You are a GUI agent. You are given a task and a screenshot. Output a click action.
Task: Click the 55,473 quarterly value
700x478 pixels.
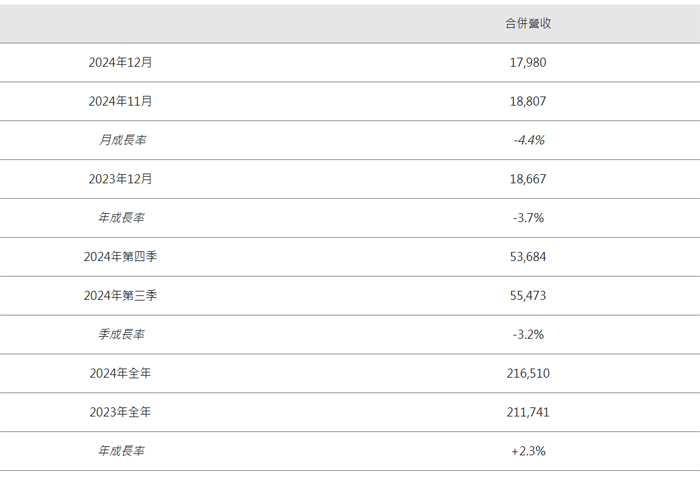coord(528,296)
